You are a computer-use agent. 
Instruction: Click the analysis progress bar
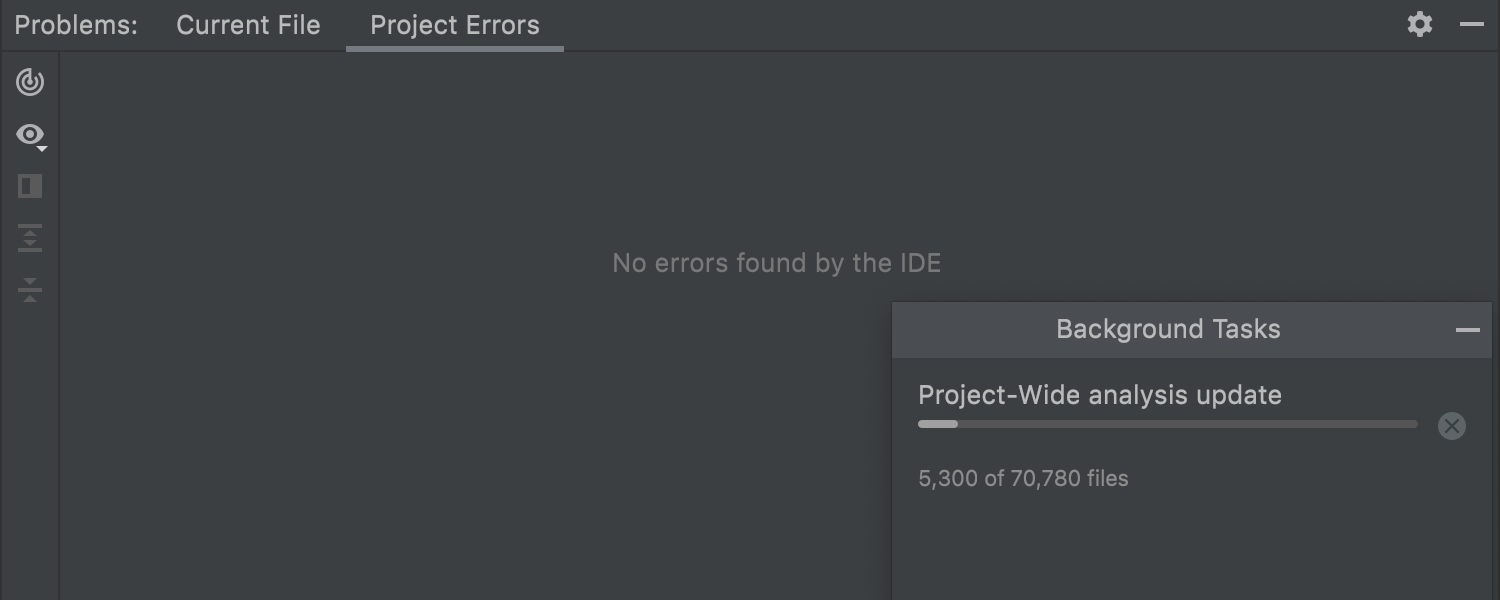click(1167, 424)
